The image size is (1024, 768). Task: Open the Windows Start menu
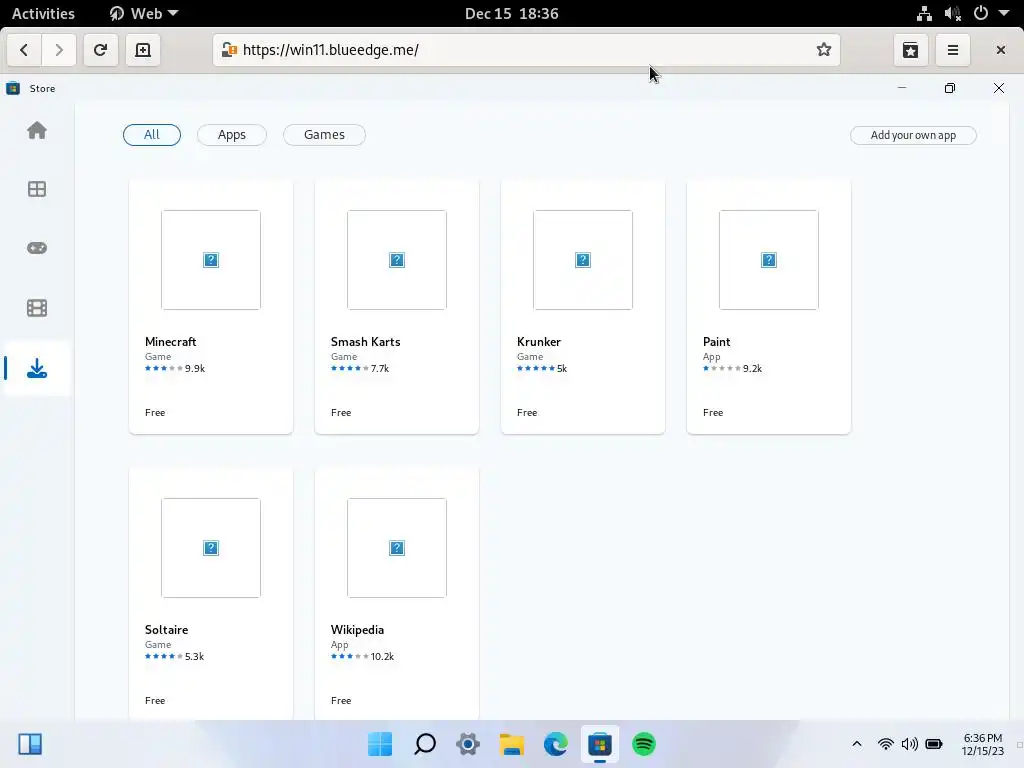380,744
